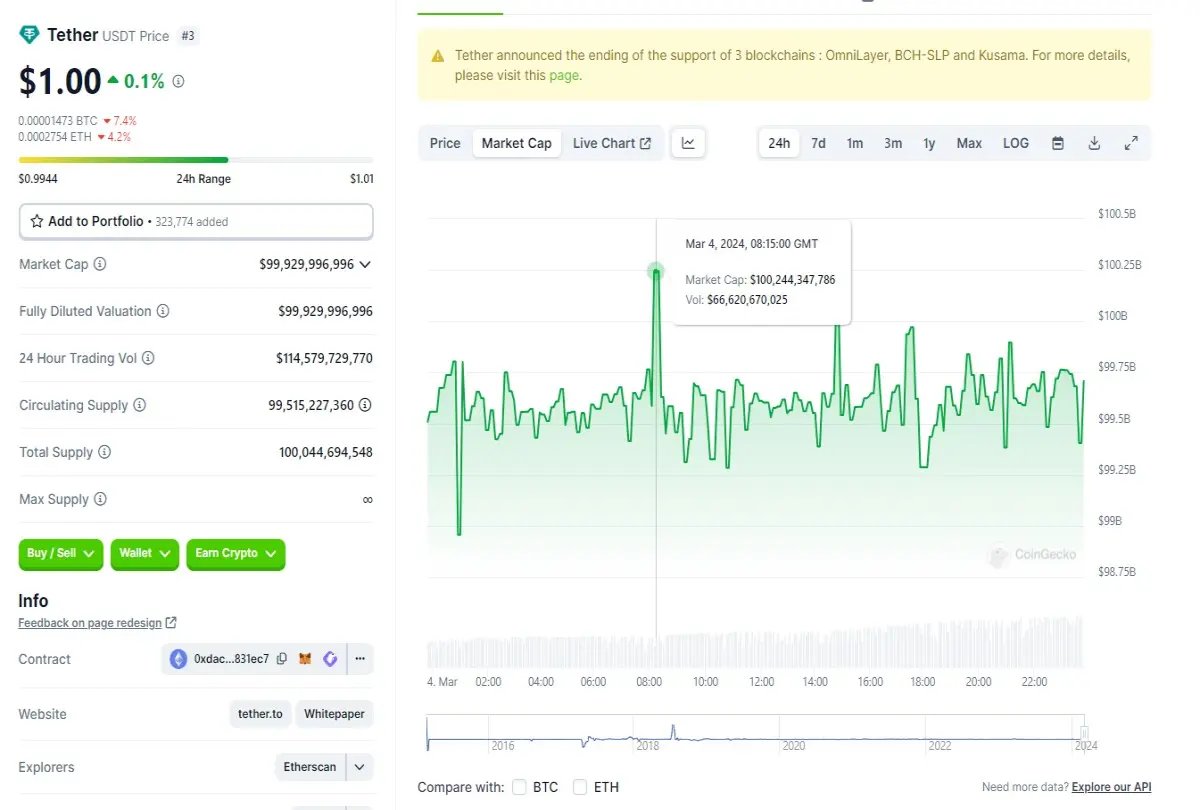Show Total Supply info tooltip
The image size is (1200, 810).
point(104,452)
